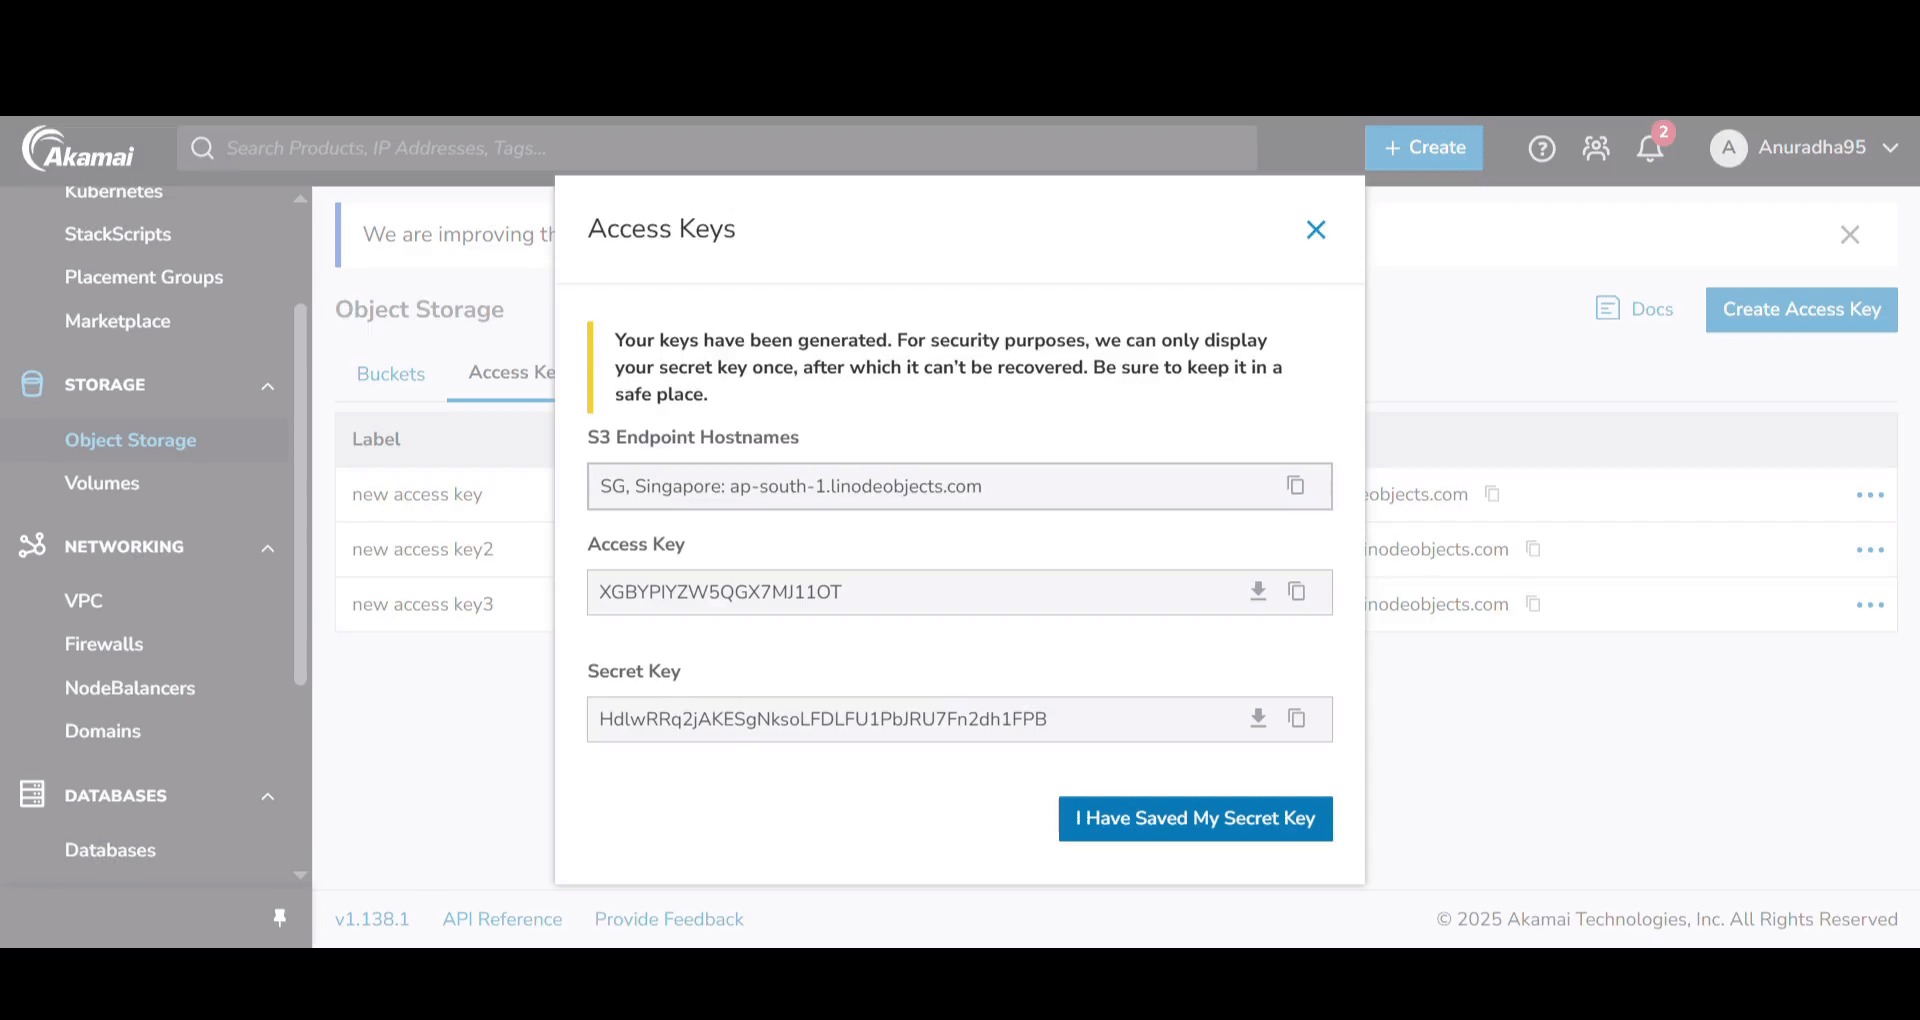Open Databases sidebar link
Screen dimensions: 1920x1020
coord(110,850)
